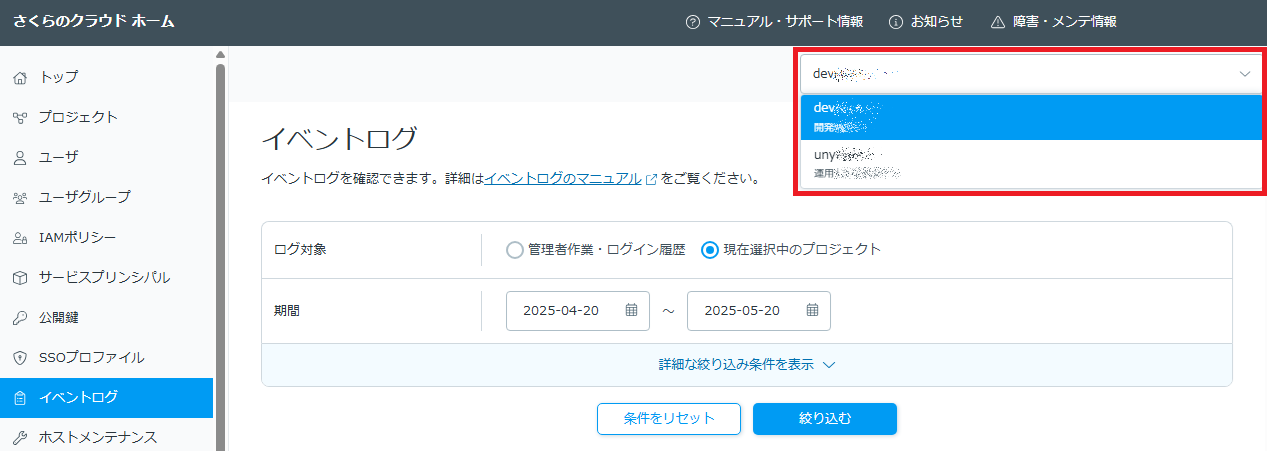The image size is (1267, 451).
Task: Collapse the project selector dropdown arrow
Action: click(1244, 74)
